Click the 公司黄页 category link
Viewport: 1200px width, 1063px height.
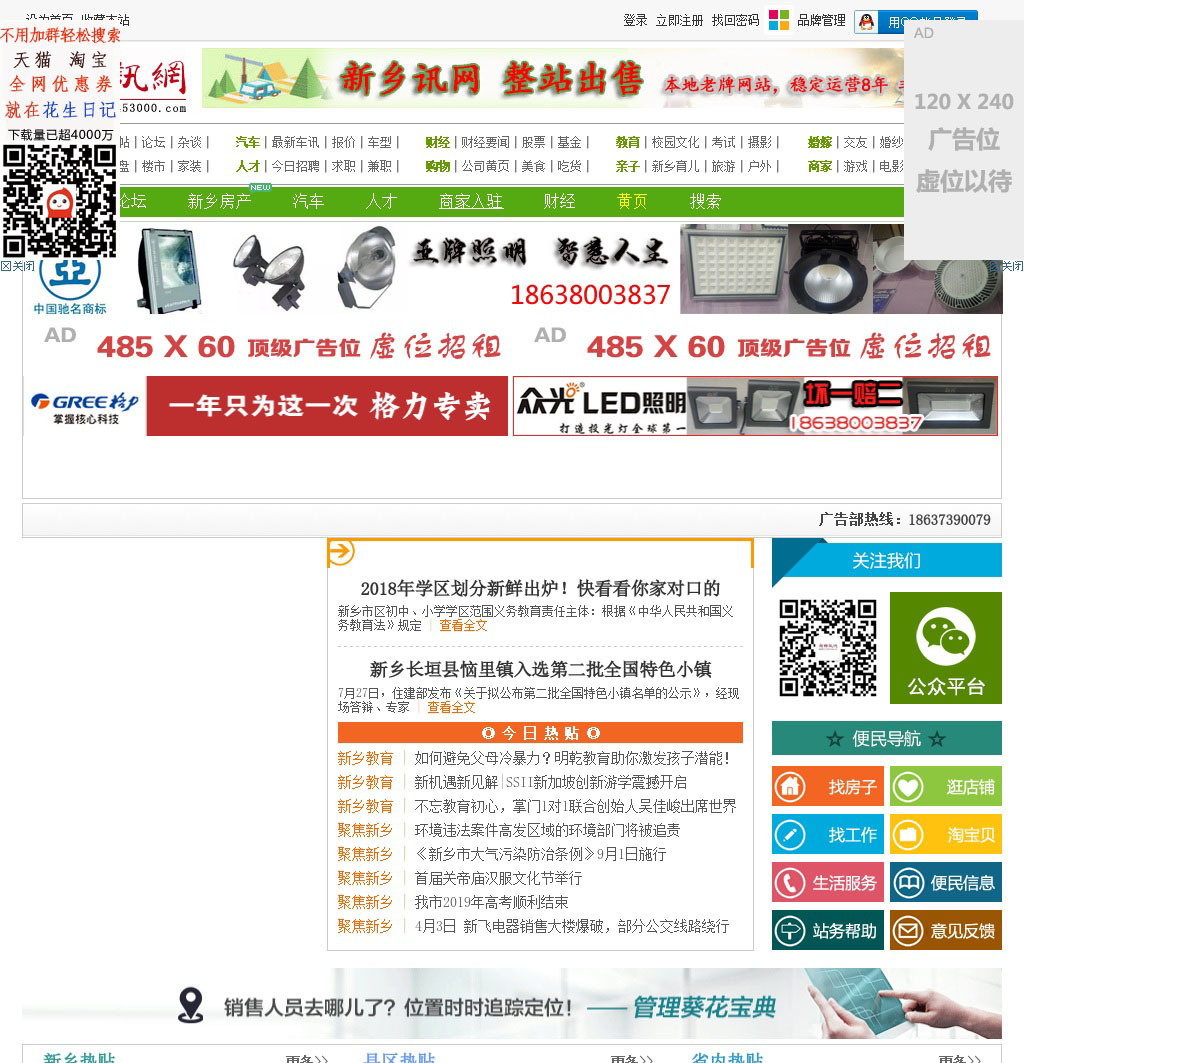click(485, 166)
